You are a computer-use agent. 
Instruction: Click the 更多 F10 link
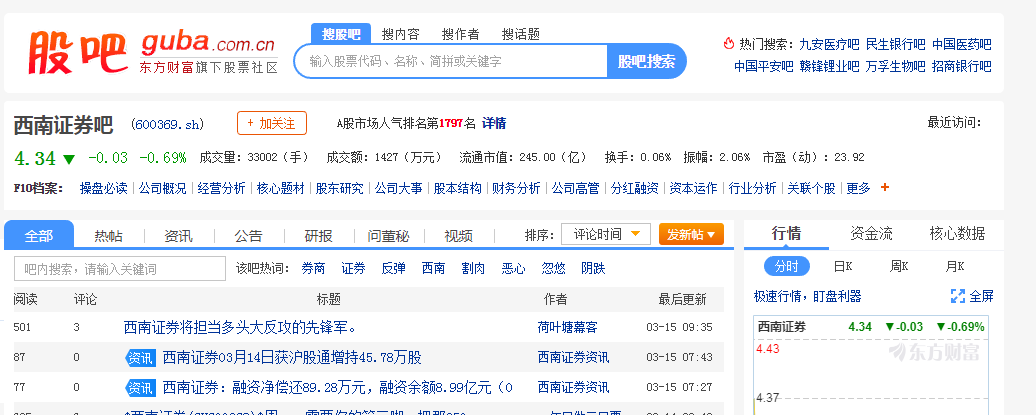pos(859,188)
